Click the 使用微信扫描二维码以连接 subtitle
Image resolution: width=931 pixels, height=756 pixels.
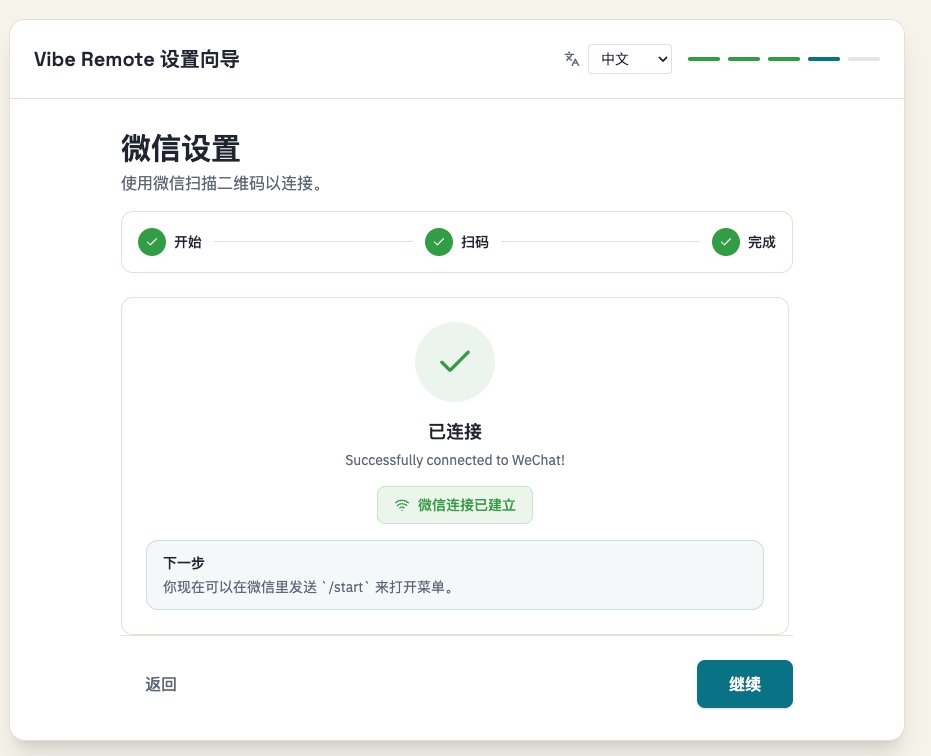tap(222, 183)
